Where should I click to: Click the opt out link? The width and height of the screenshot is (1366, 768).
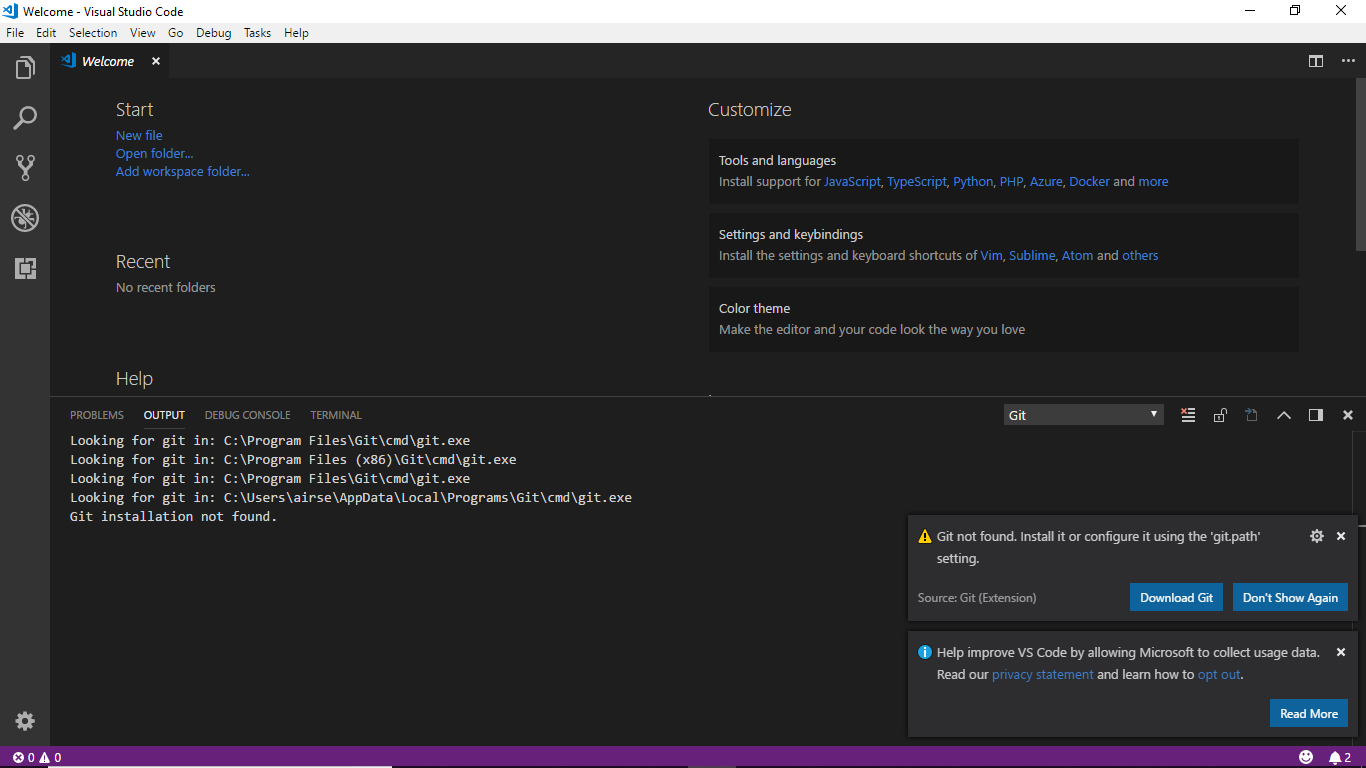[x=1219, y=675]
